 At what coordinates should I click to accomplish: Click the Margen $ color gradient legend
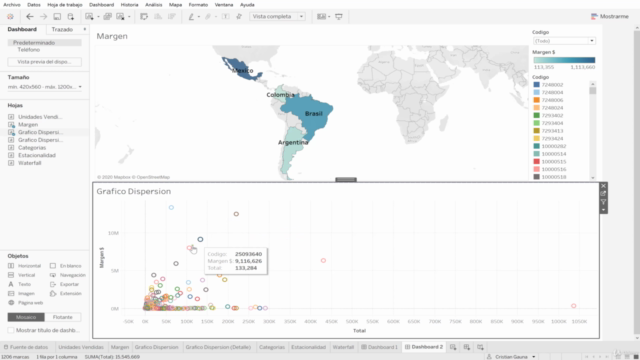(564, 60)
